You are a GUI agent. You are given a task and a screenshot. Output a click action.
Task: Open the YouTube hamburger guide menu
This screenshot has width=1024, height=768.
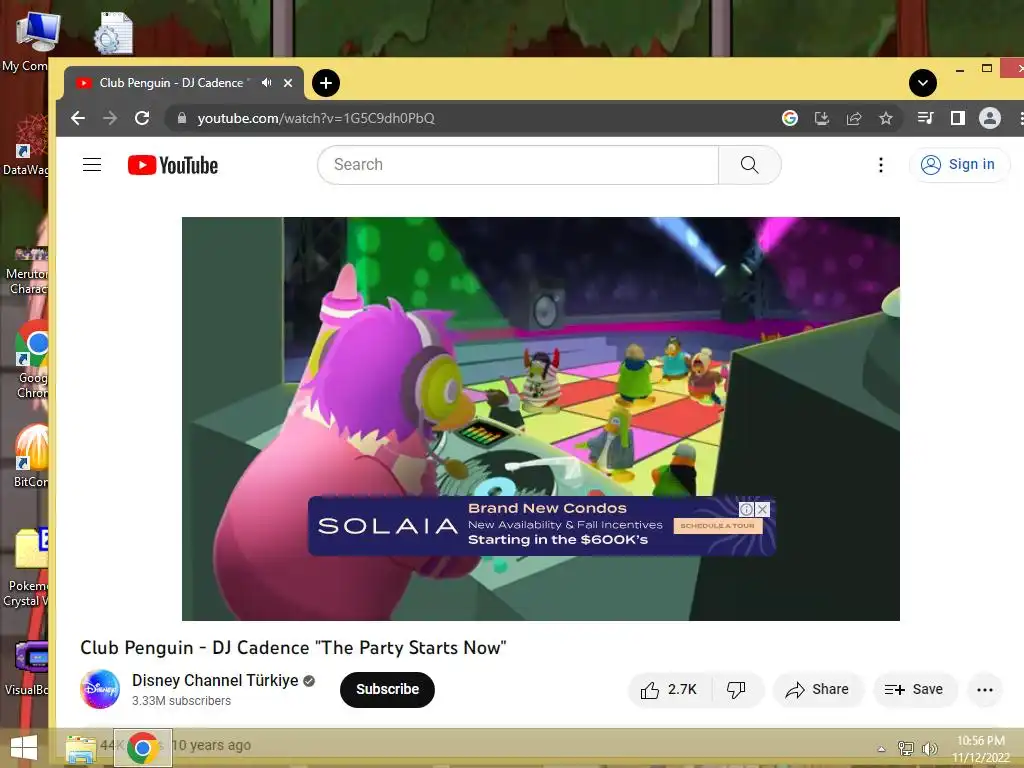pyautogui.click(x=92, y=165)
